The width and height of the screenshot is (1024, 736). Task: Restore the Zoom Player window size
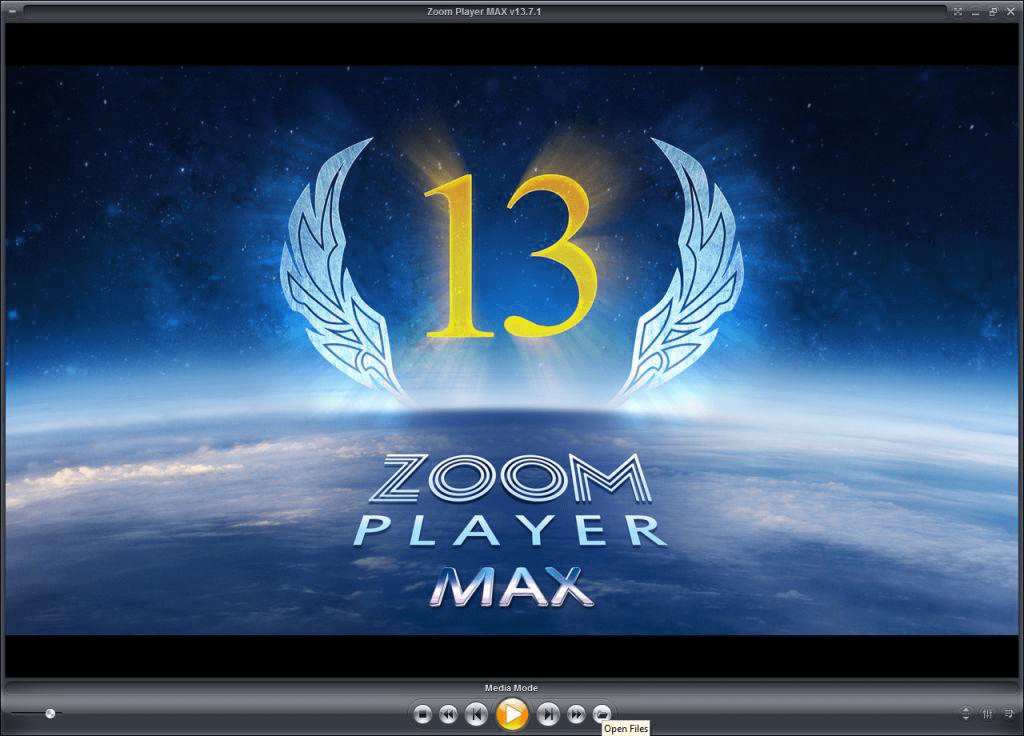coord(993,11)
